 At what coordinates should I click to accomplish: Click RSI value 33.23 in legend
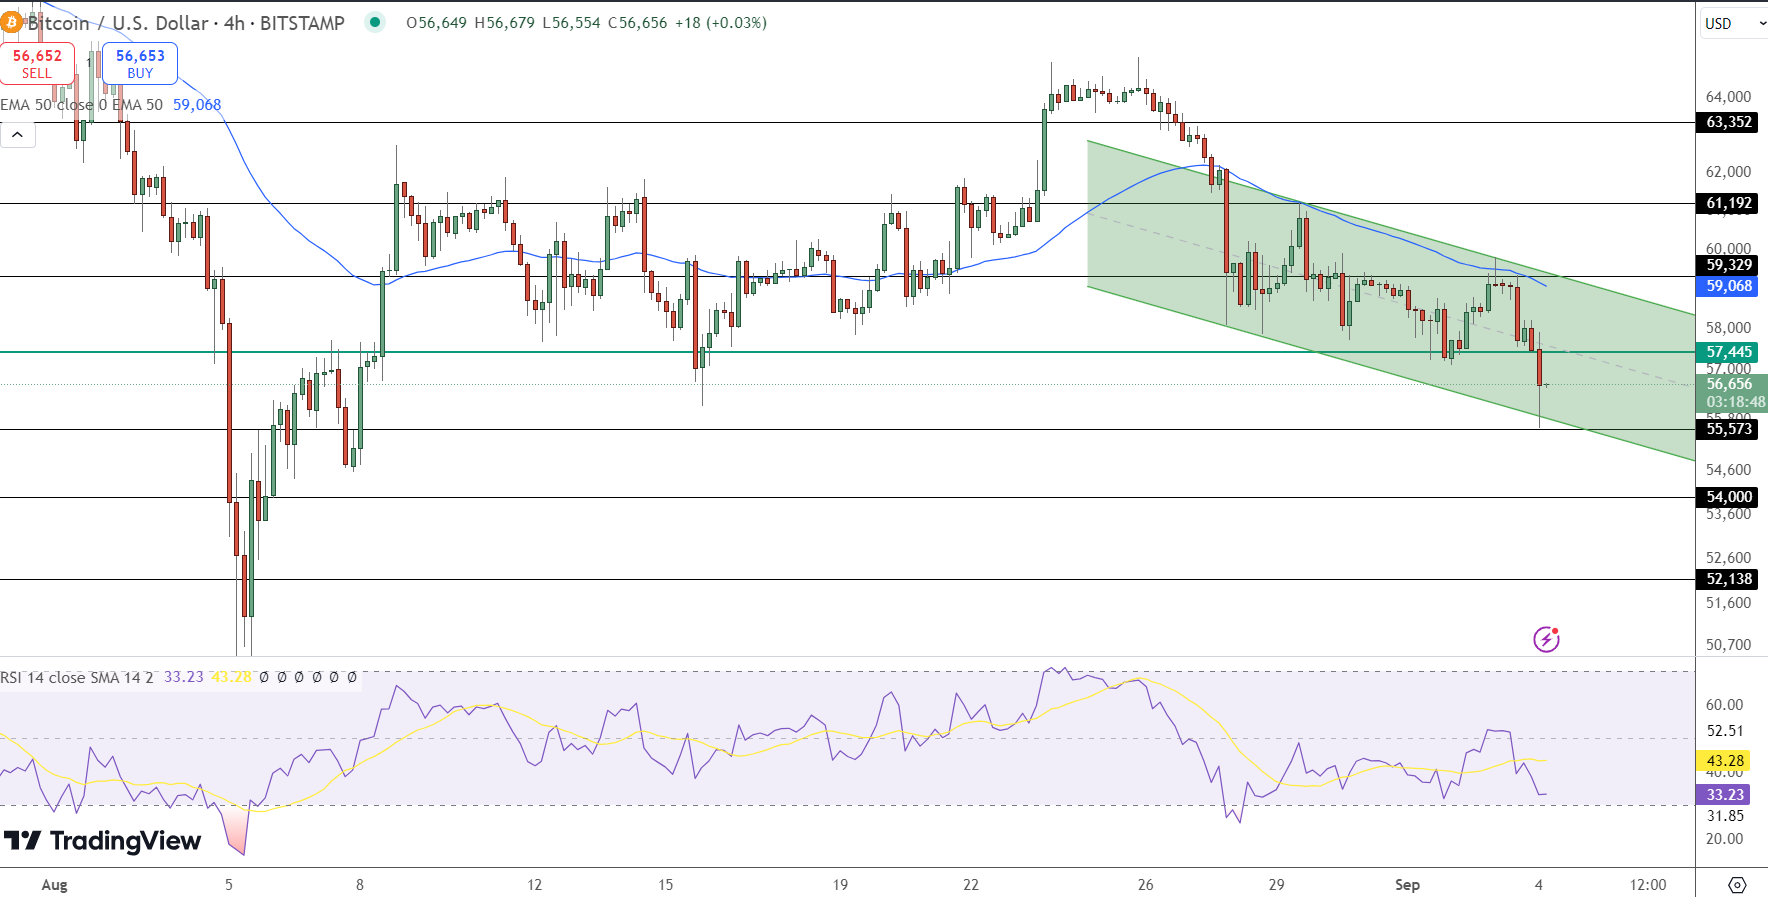tap(184, 677)
